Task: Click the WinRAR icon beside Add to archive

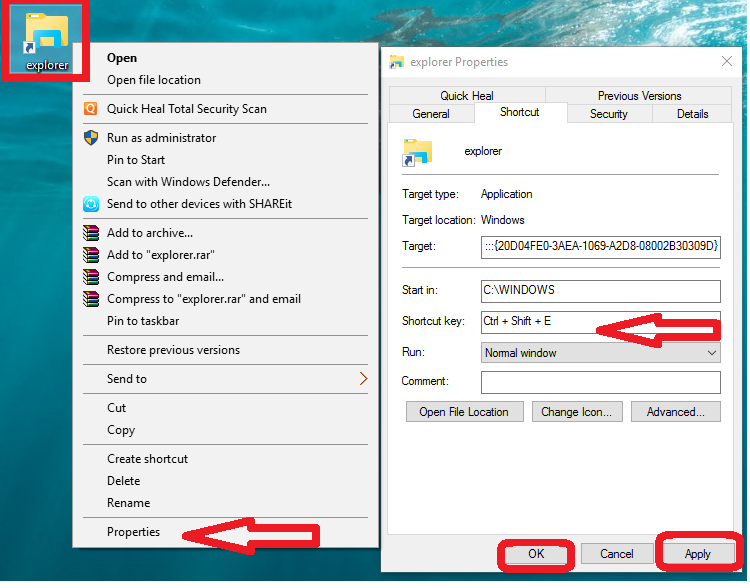Action: pyautogui.click(x=91, y=233)
